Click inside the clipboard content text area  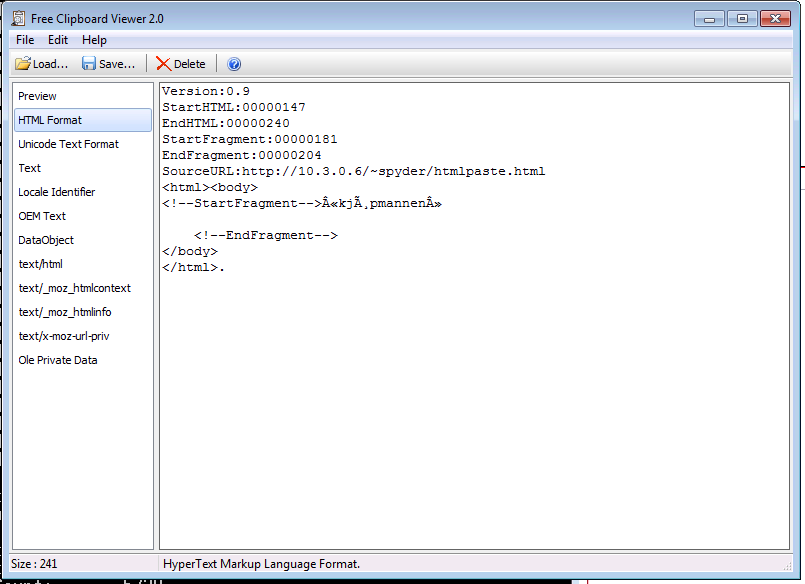coord(475,400)
